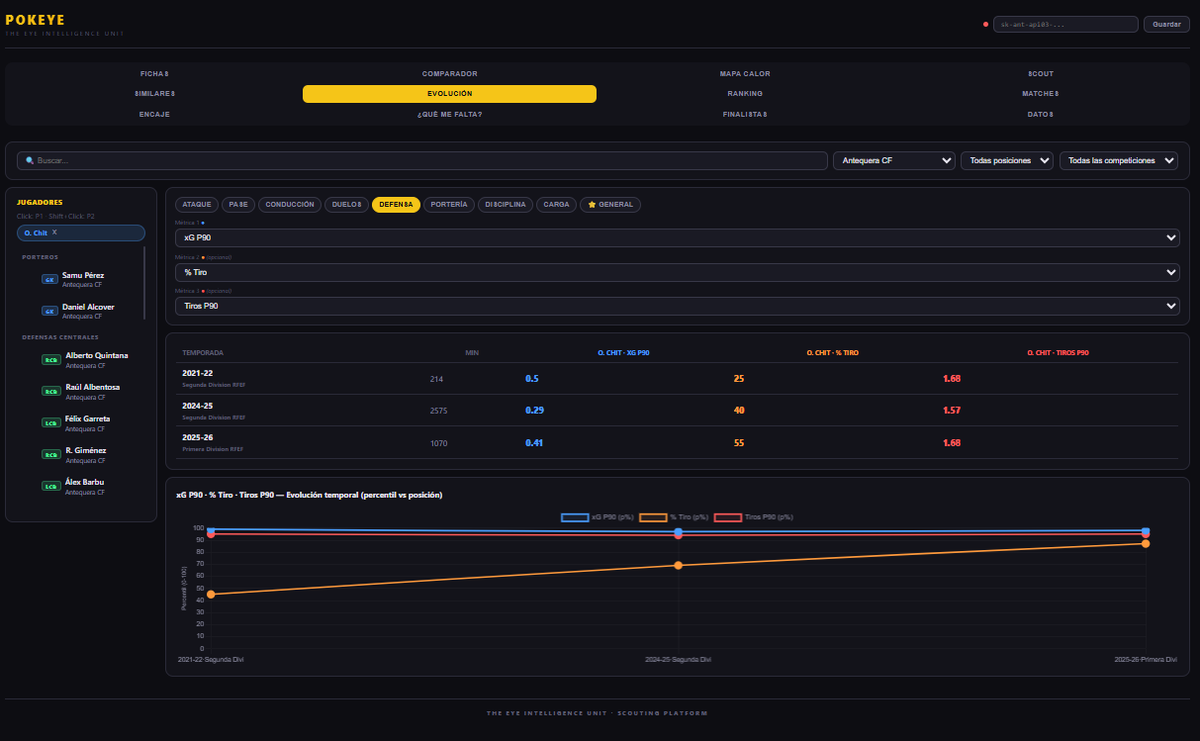
Task: Click the 2021-22 season row
Action: point(677,378)
